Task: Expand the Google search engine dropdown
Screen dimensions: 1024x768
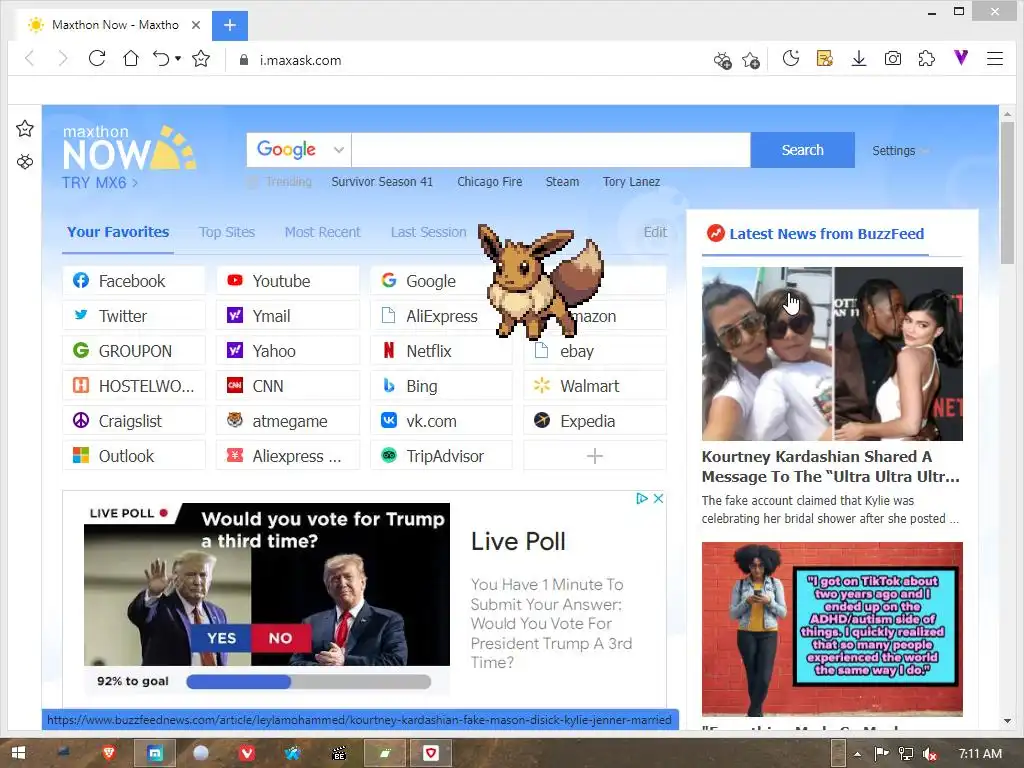Action: (338, 150)
